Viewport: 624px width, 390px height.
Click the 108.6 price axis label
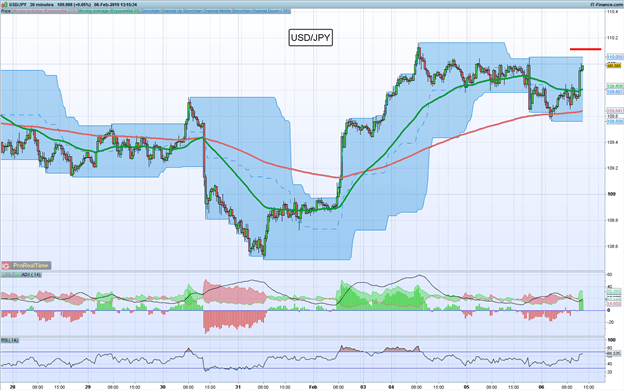tap(612, 246)
